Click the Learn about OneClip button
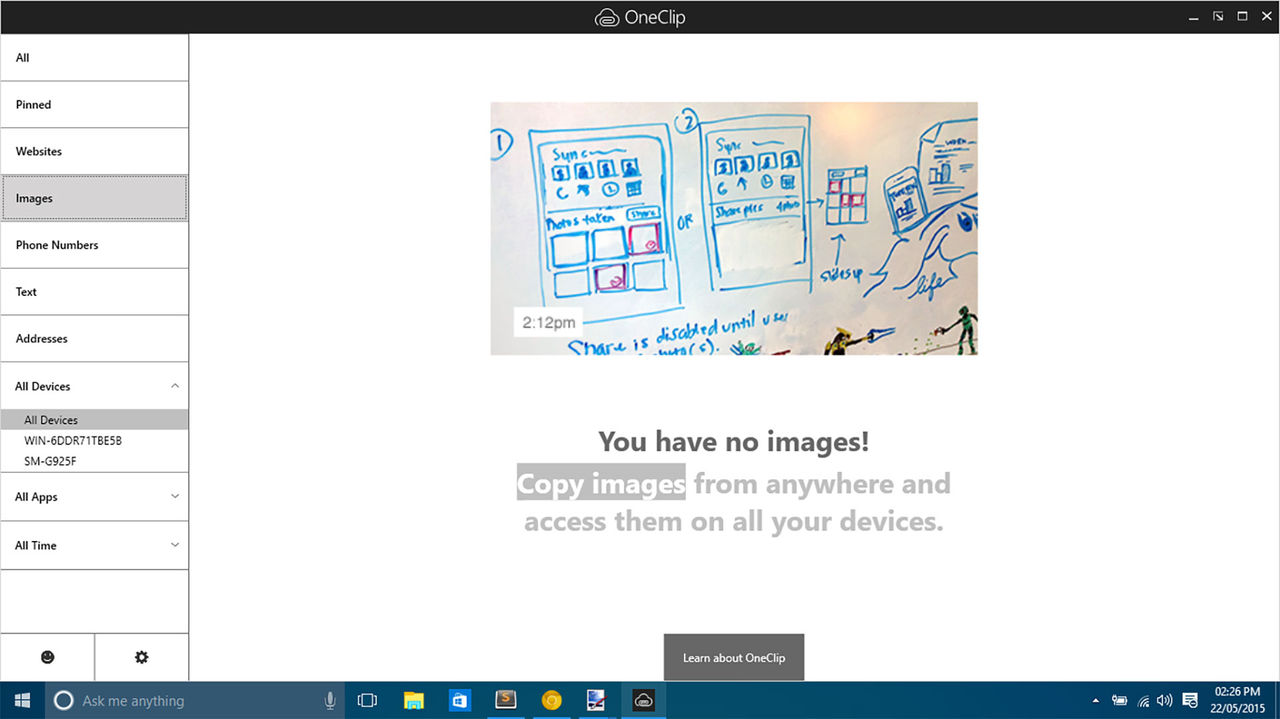Screen dimensions: 1280x719 pos(734,657)
